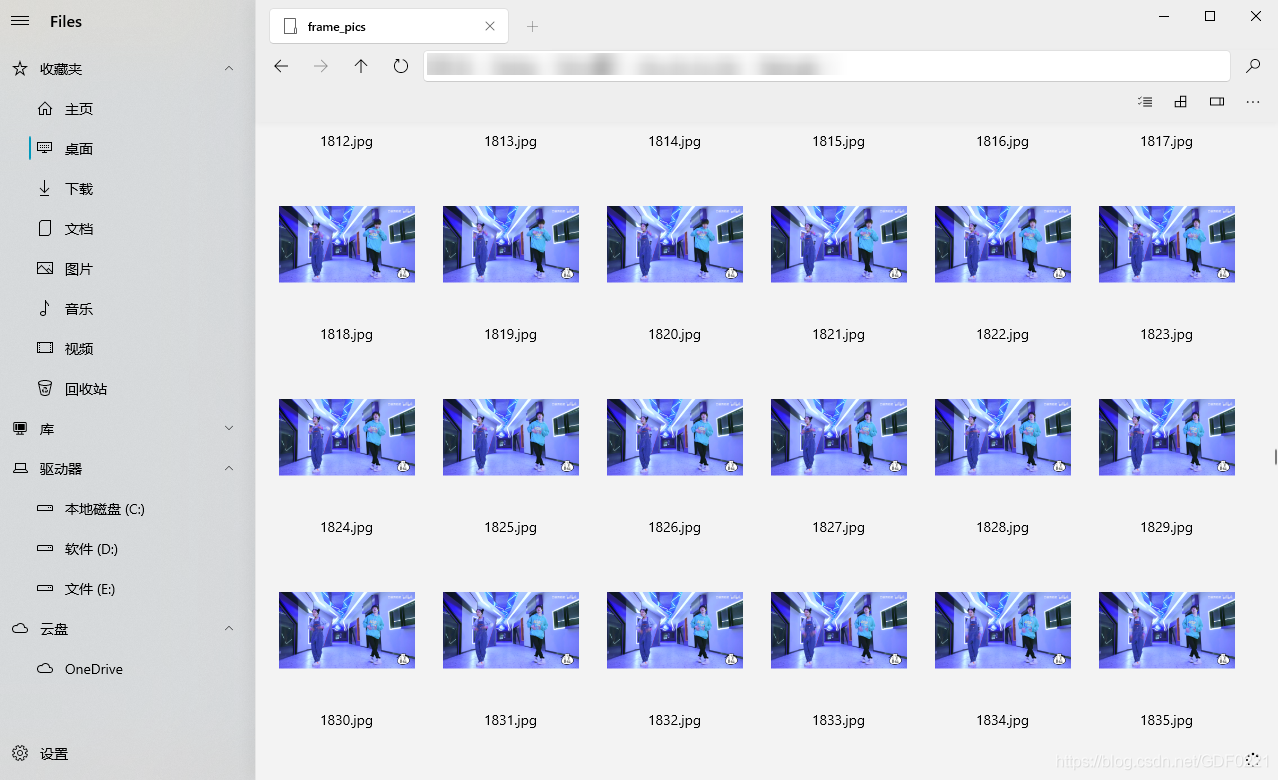
Task: Open 下载 downloads in sidebar
Action: (78, 189)
